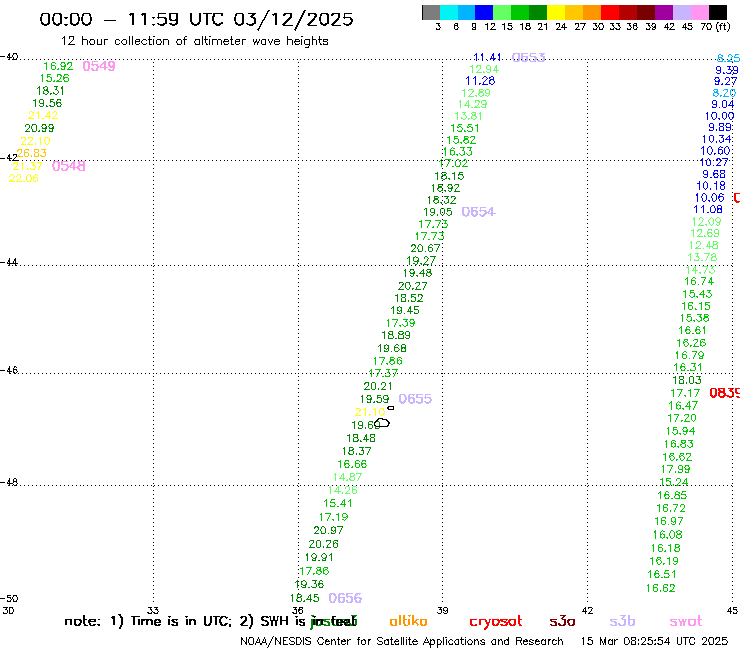The height and width of the screenshot is (650, 740).
Task: Click the yellow value 21.42
Action: pos(43,116)
